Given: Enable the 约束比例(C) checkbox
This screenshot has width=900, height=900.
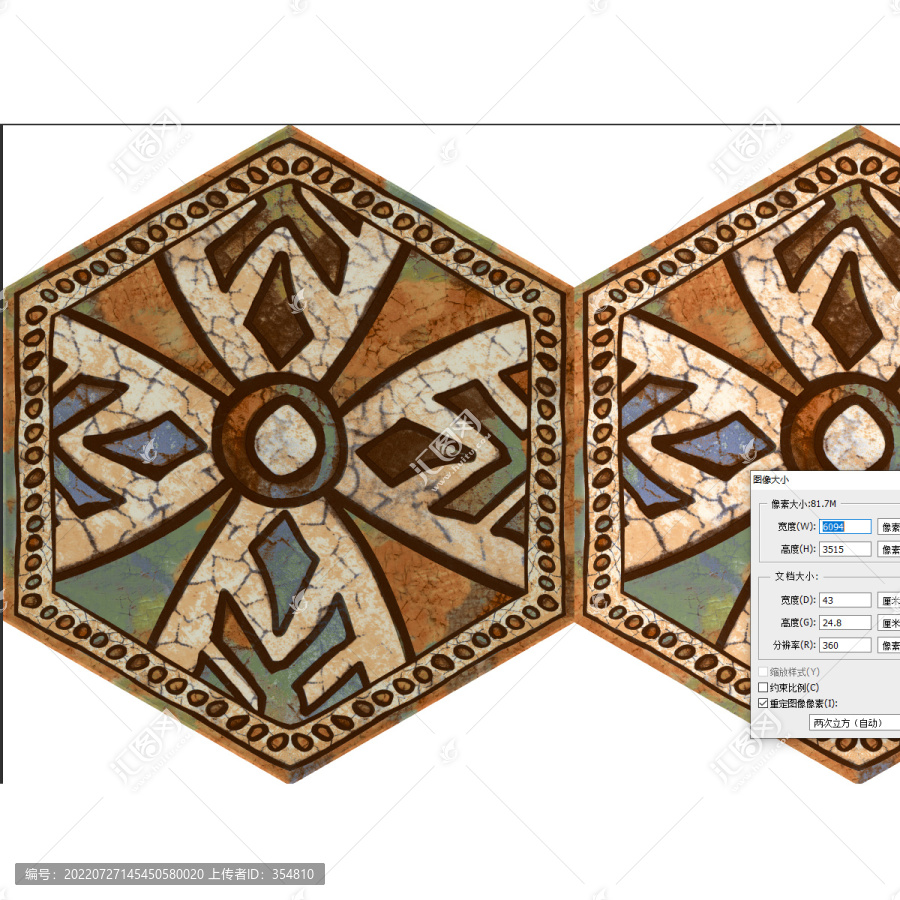Looking at the screenshot, I should pos(763,687).
